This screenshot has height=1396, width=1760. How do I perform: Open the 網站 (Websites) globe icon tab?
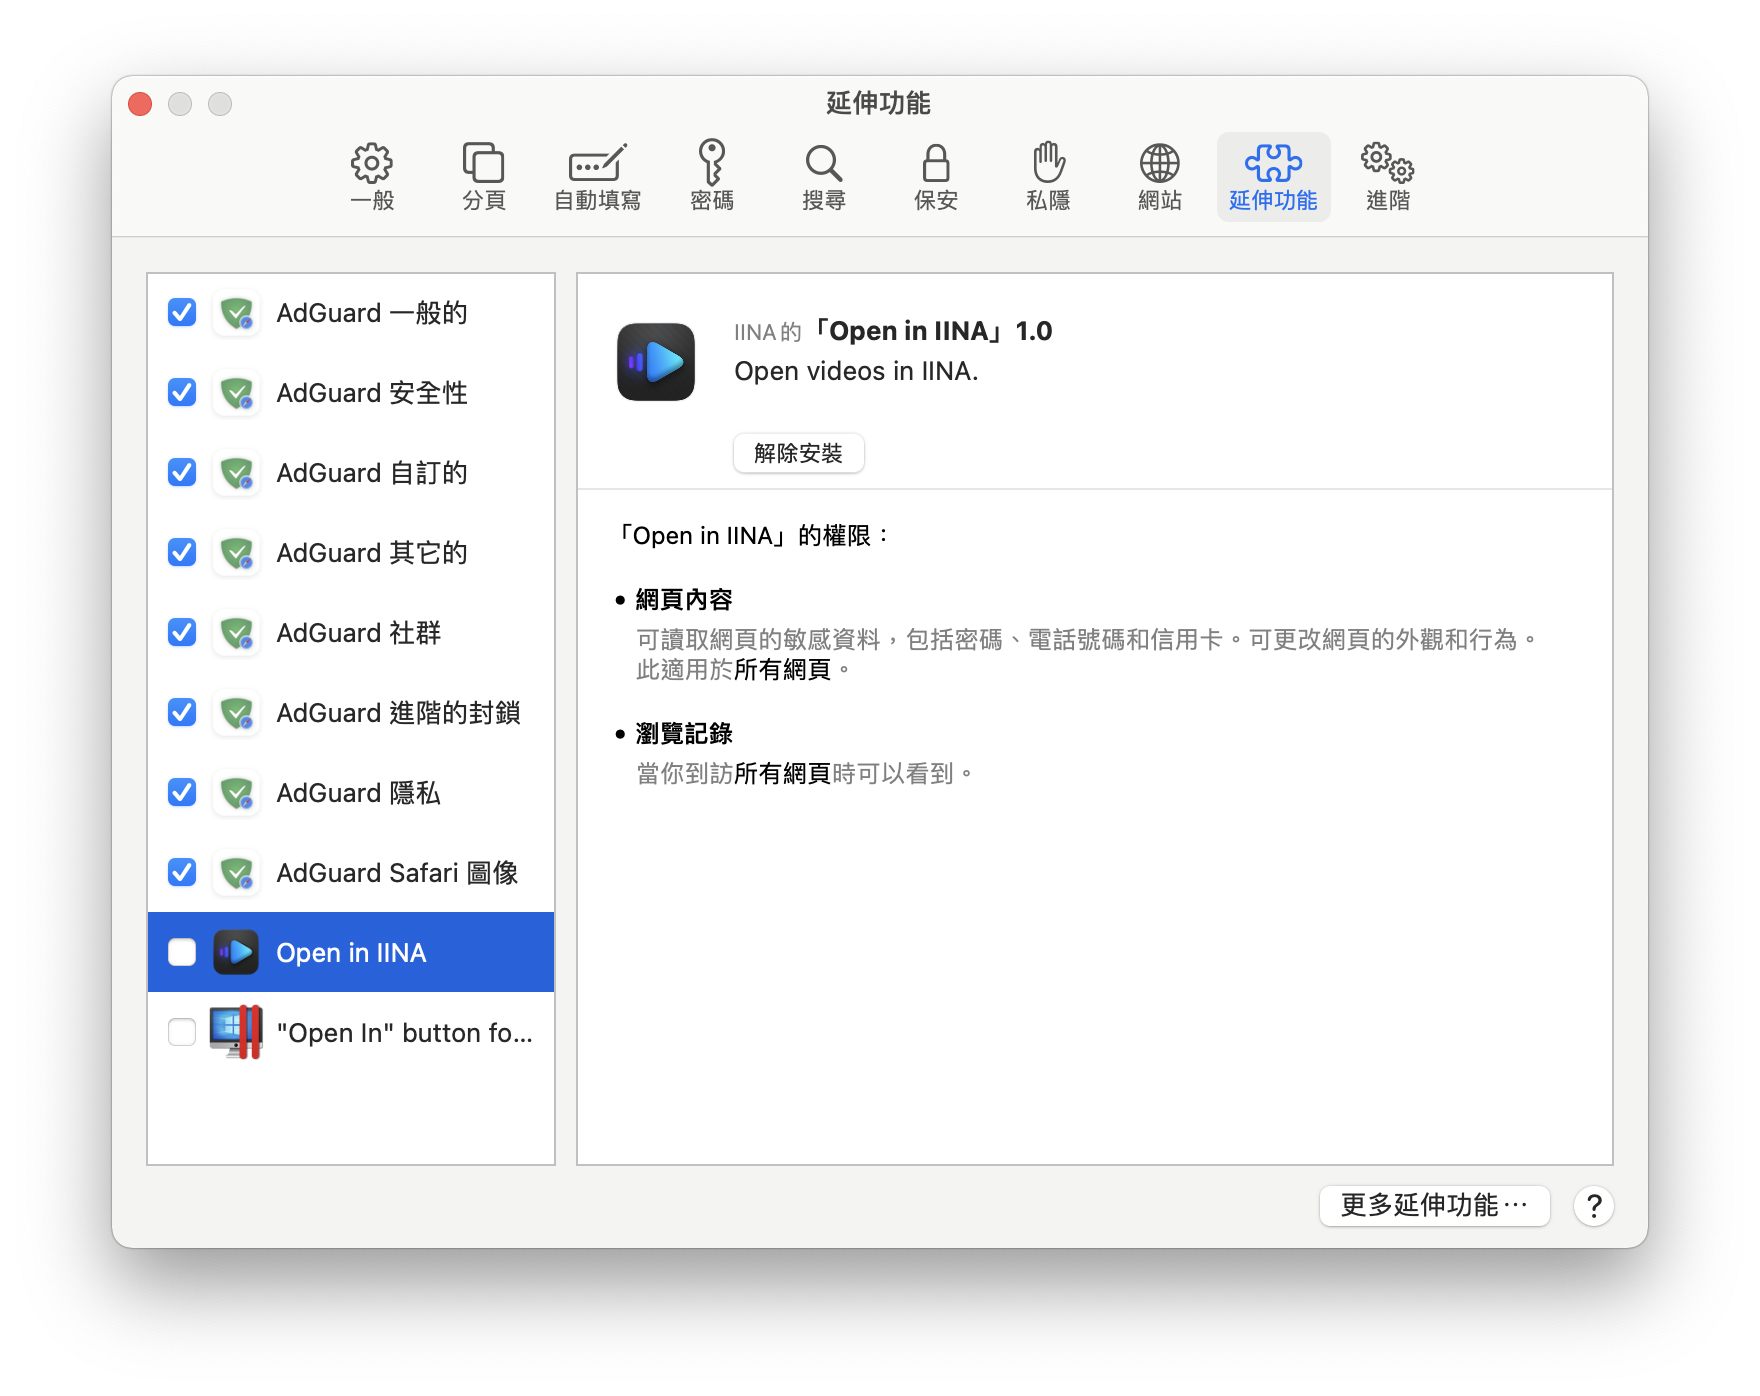click(x=1160, y=176)
